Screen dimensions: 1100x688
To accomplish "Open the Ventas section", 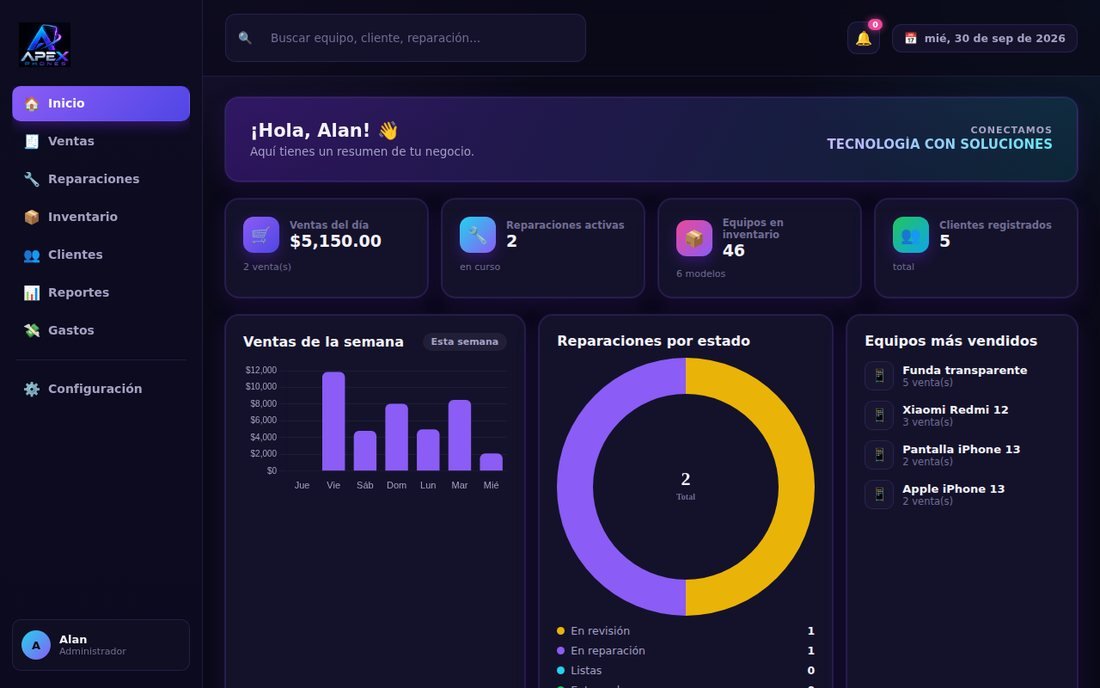I will (101, 142).
